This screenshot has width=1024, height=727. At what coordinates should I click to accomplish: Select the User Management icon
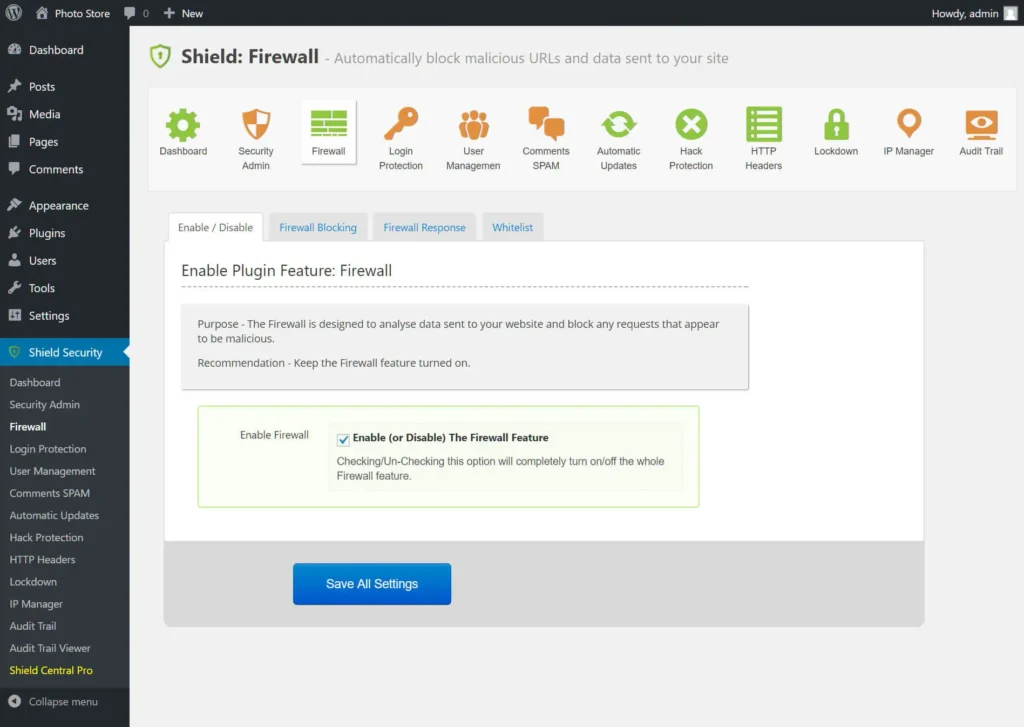pyautogui.click(x=472, y=125)
